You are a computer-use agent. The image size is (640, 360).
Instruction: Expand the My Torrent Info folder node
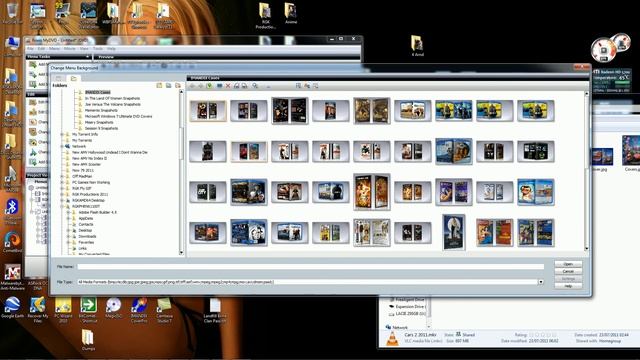click(62, 134)
